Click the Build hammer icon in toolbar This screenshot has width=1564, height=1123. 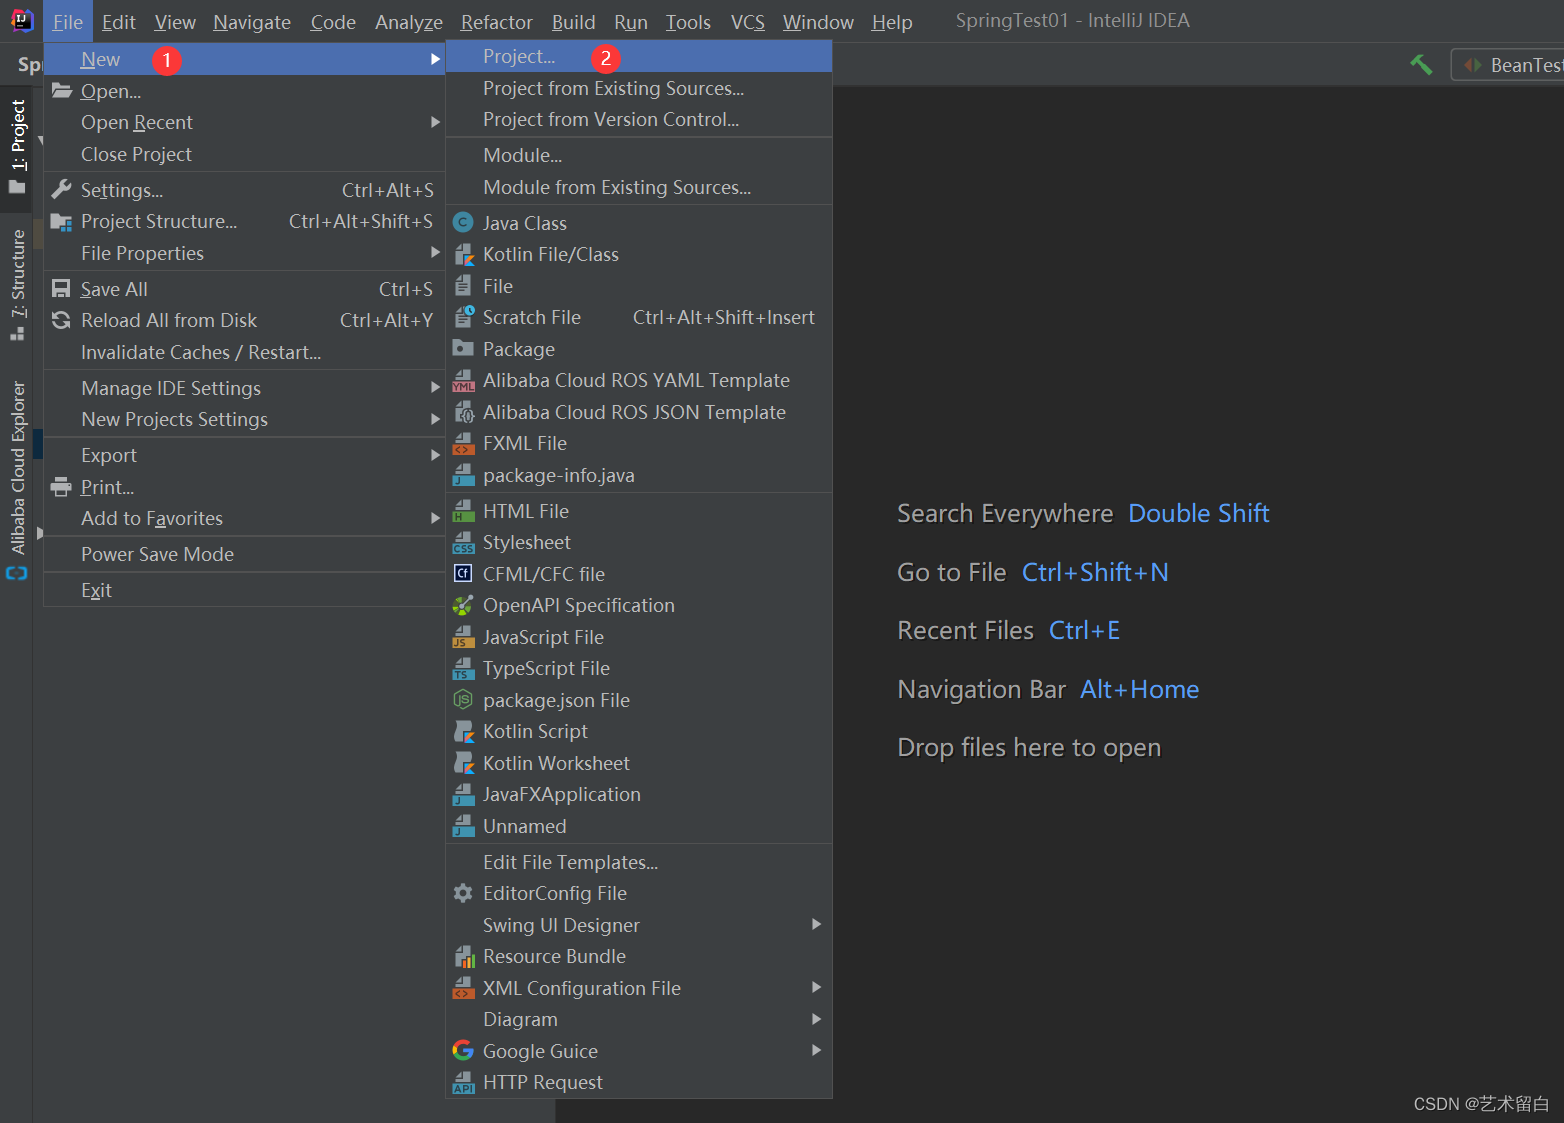pos(1421,65)
